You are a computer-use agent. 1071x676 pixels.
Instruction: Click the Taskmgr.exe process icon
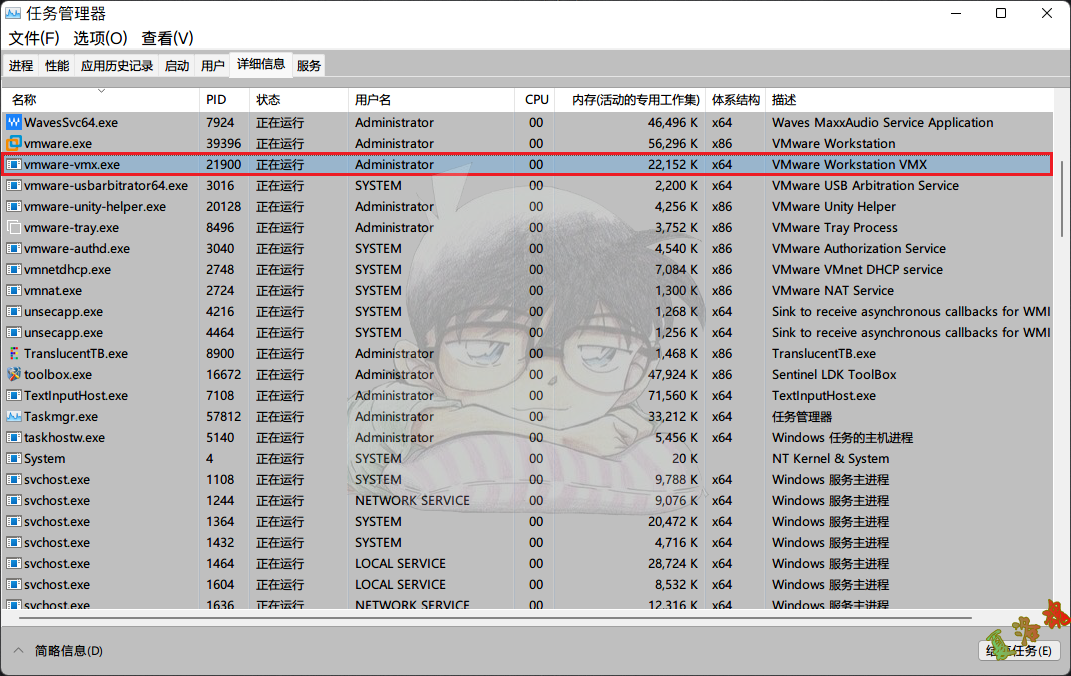(14, 416)
